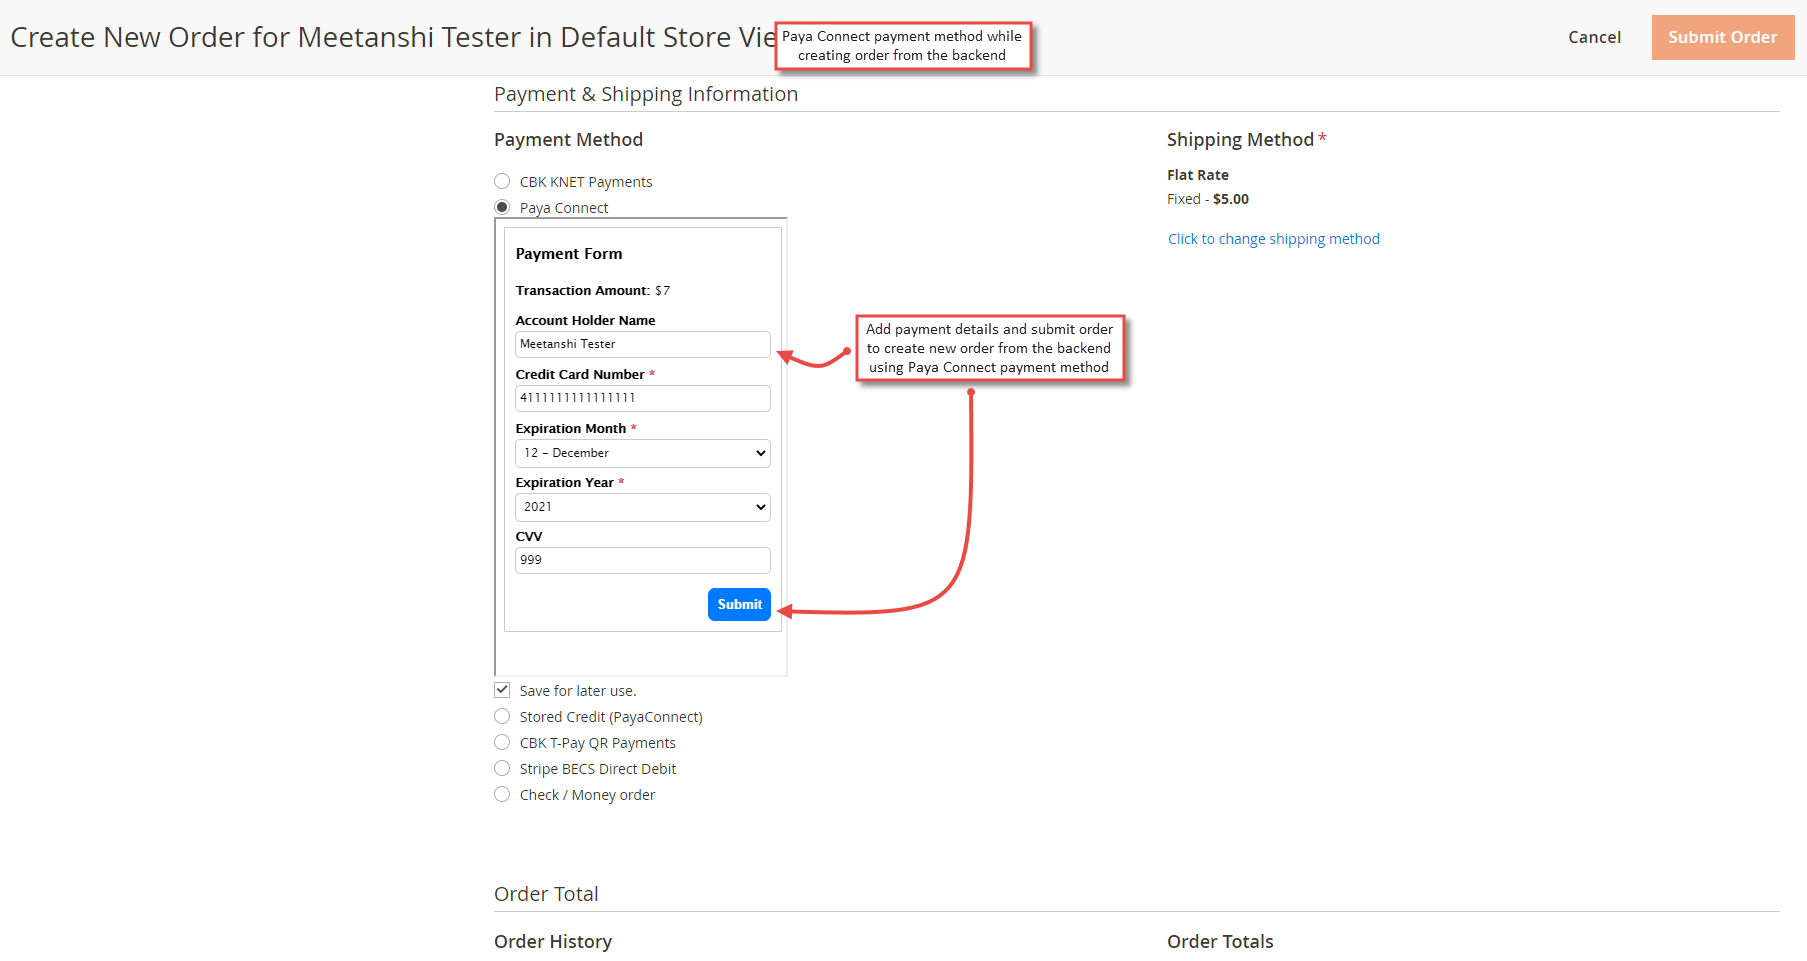Open the Expiration Month dropdown
Screen dimensions: 1807x961
(x=642, y=453)
